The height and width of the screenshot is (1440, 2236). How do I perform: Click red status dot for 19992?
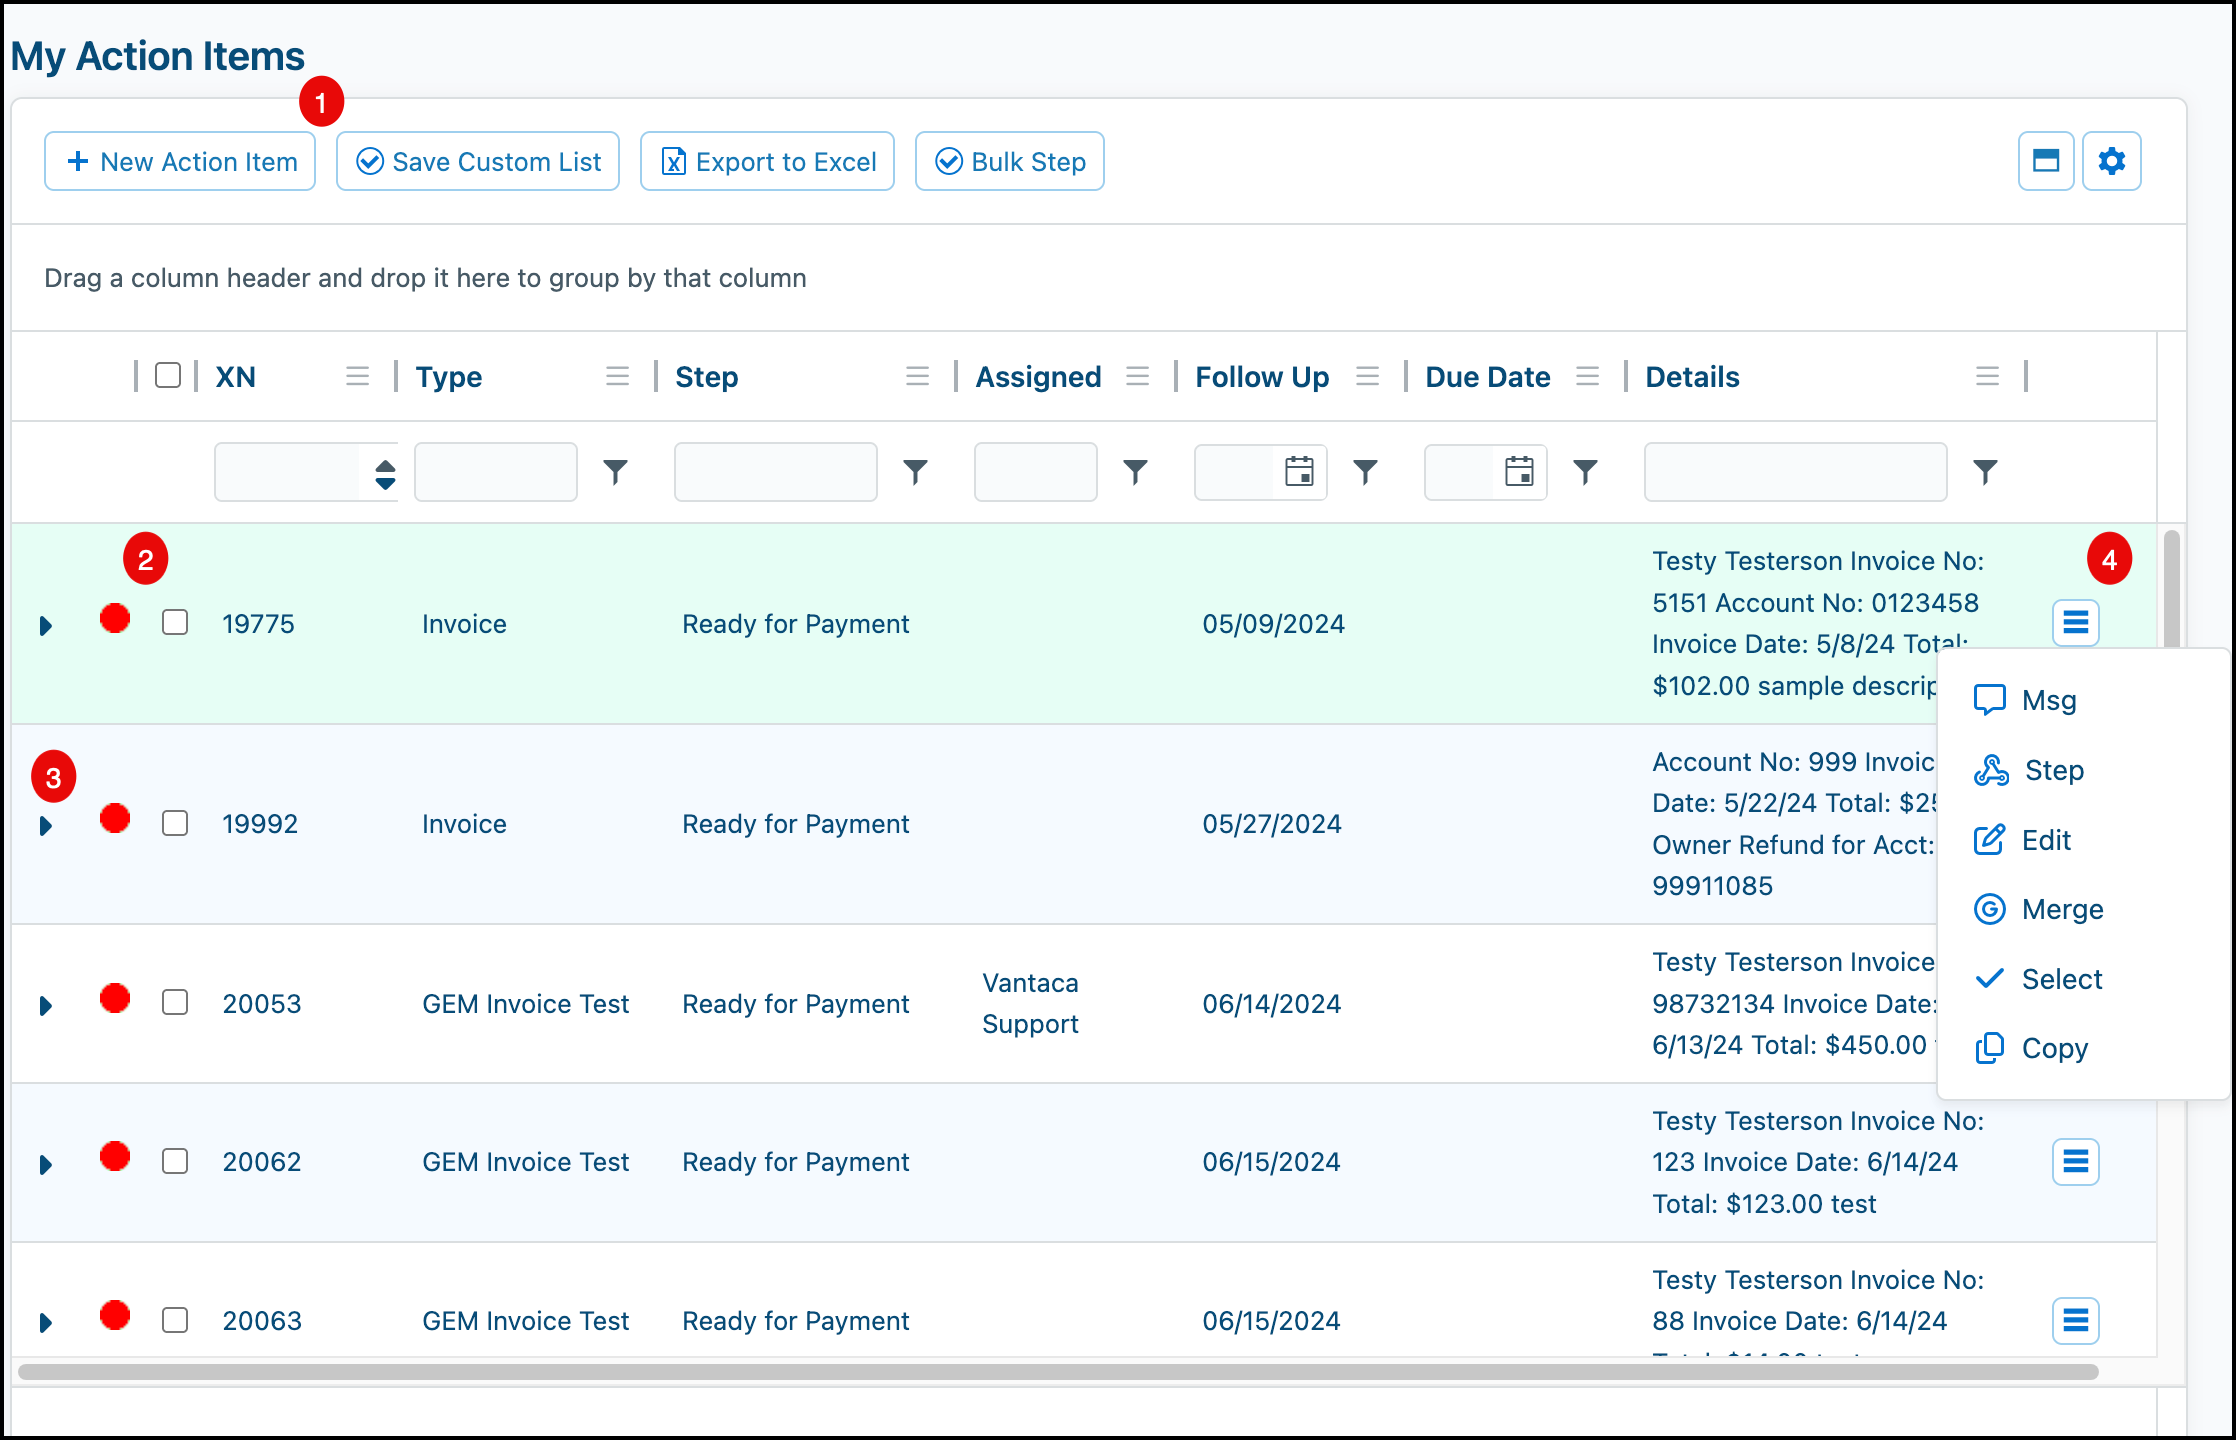115,819
